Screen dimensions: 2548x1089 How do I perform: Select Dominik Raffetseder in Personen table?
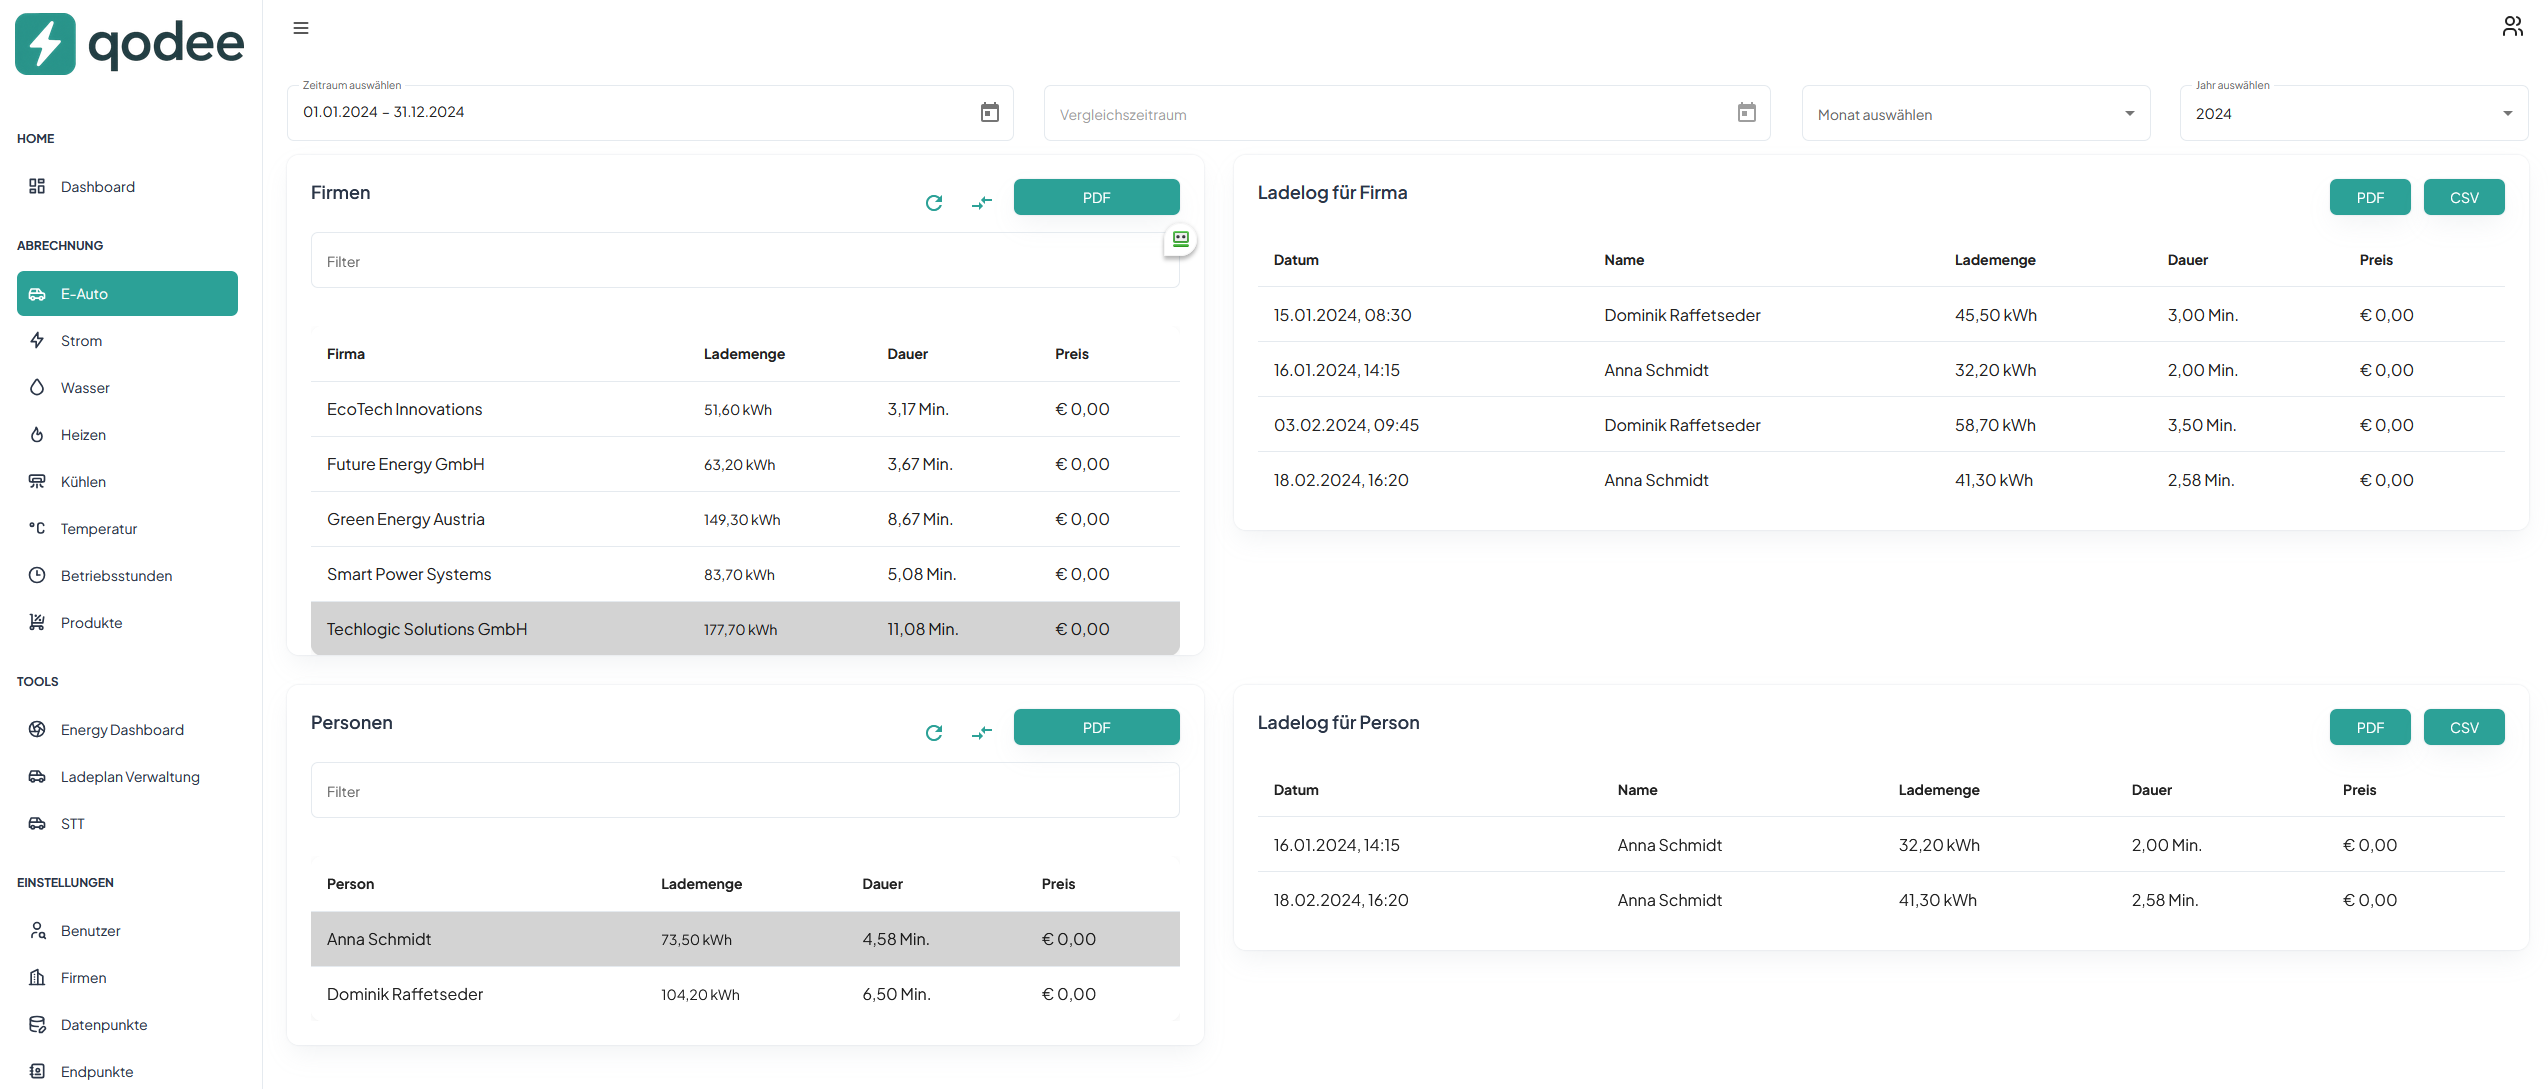[x=744, y=994]
